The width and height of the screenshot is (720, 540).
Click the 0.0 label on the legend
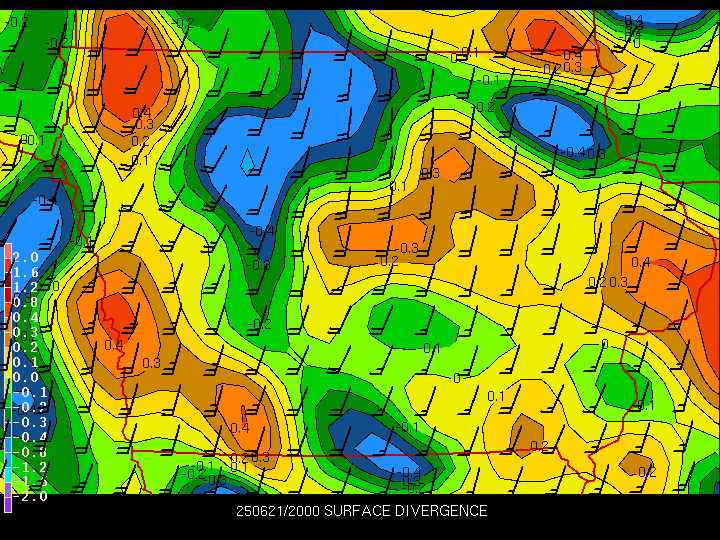(x=26, y=377)
